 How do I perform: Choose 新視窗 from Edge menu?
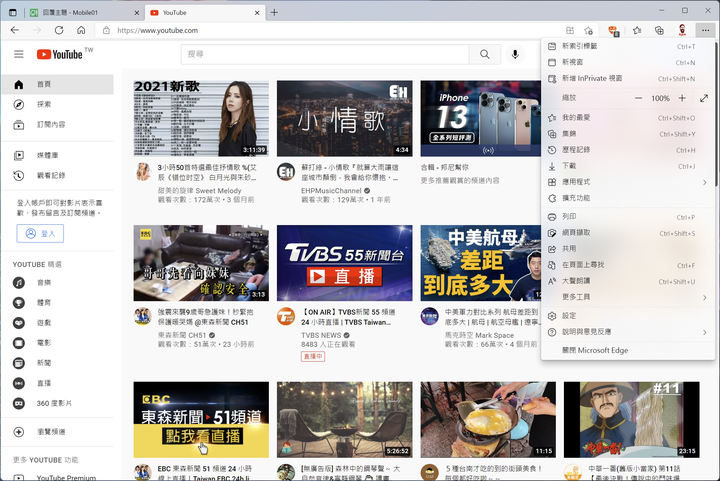[x=628, y=62]
